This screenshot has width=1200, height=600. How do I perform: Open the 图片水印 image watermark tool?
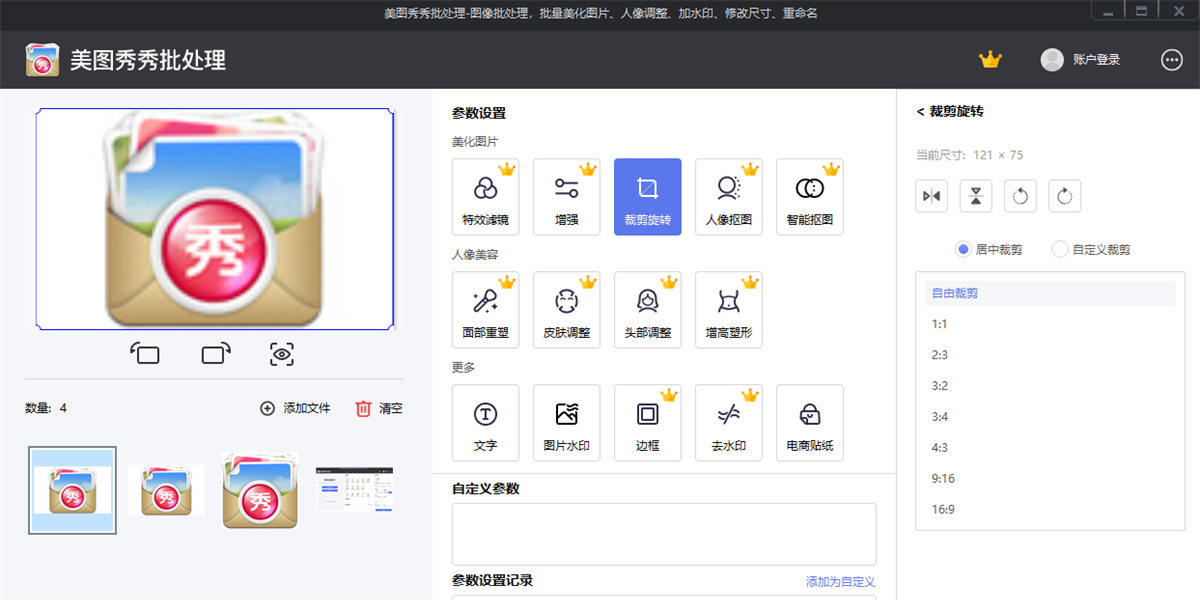tap(566, 423)
